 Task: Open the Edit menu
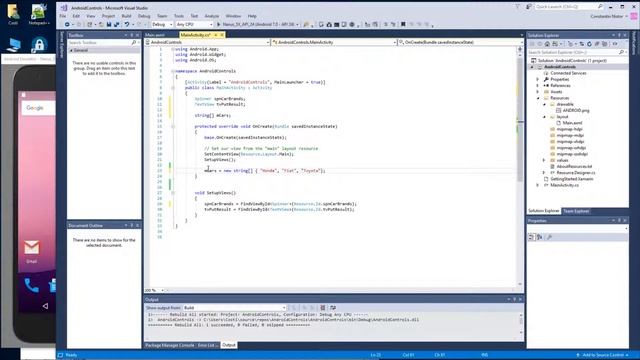(x=76, y=16)
